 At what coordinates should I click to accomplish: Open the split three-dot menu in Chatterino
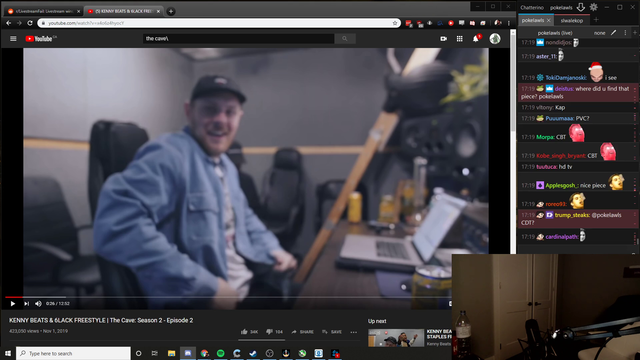[x=625, y=33]
